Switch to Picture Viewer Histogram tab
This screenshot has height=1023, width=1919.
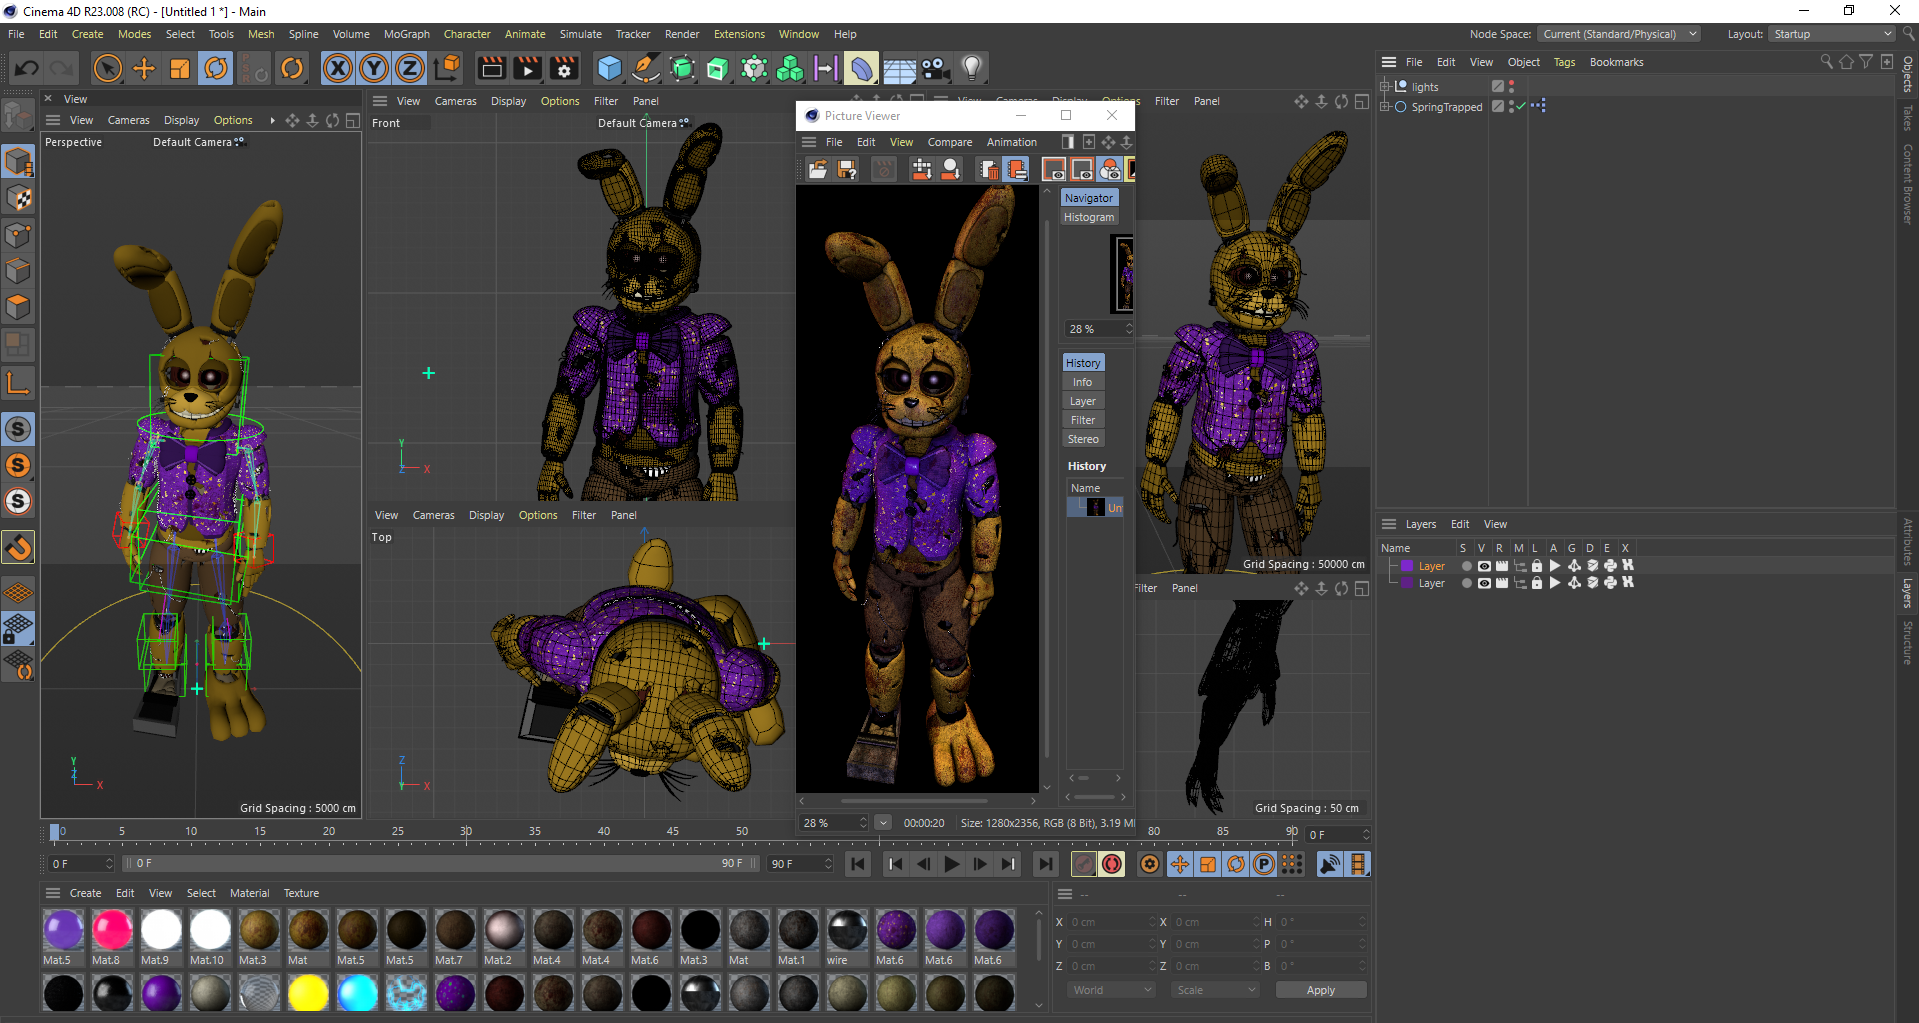point(1088,217)
